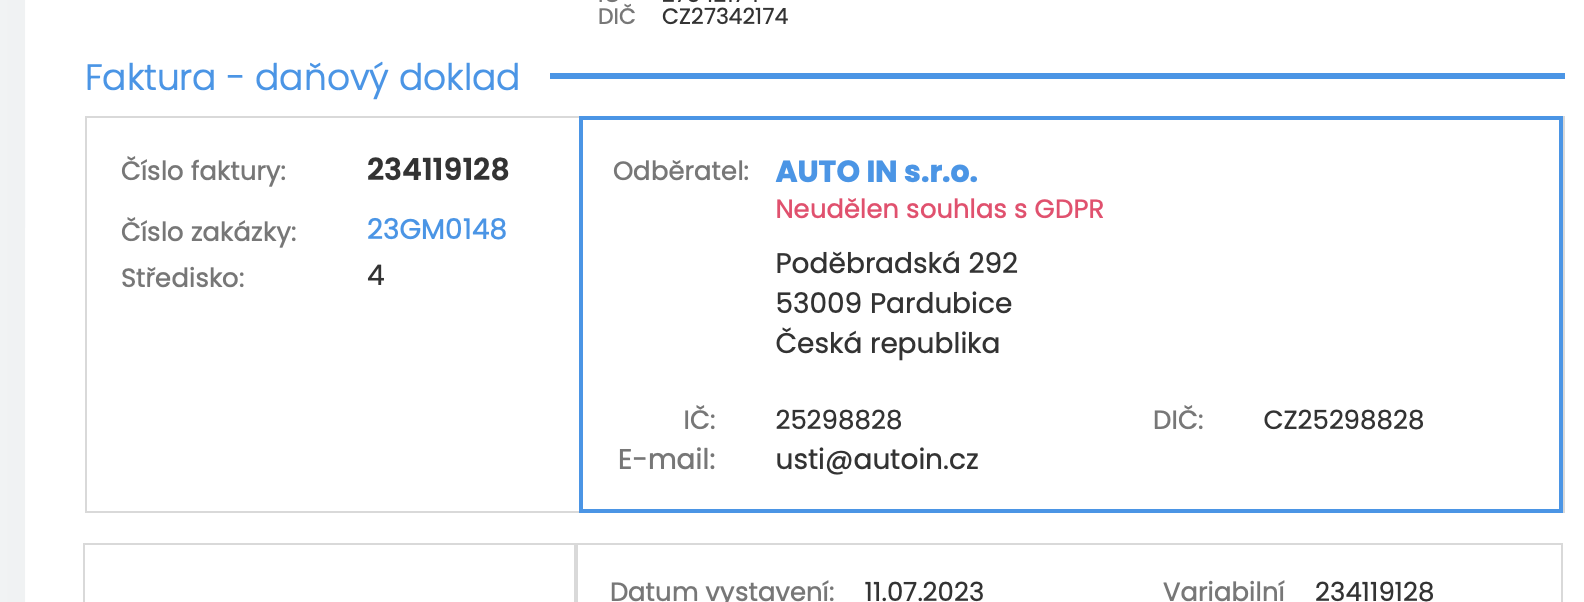1584x602 pixels.
Task: Click the Datum vystavení label
Action: pos(721,590)
